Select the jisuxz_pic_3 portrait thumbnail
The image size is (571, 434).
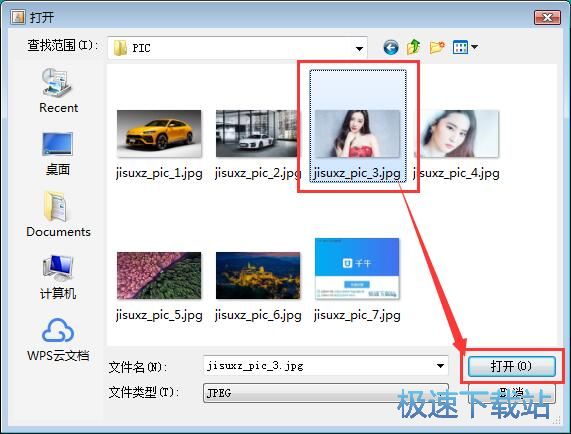coord(357,133)
